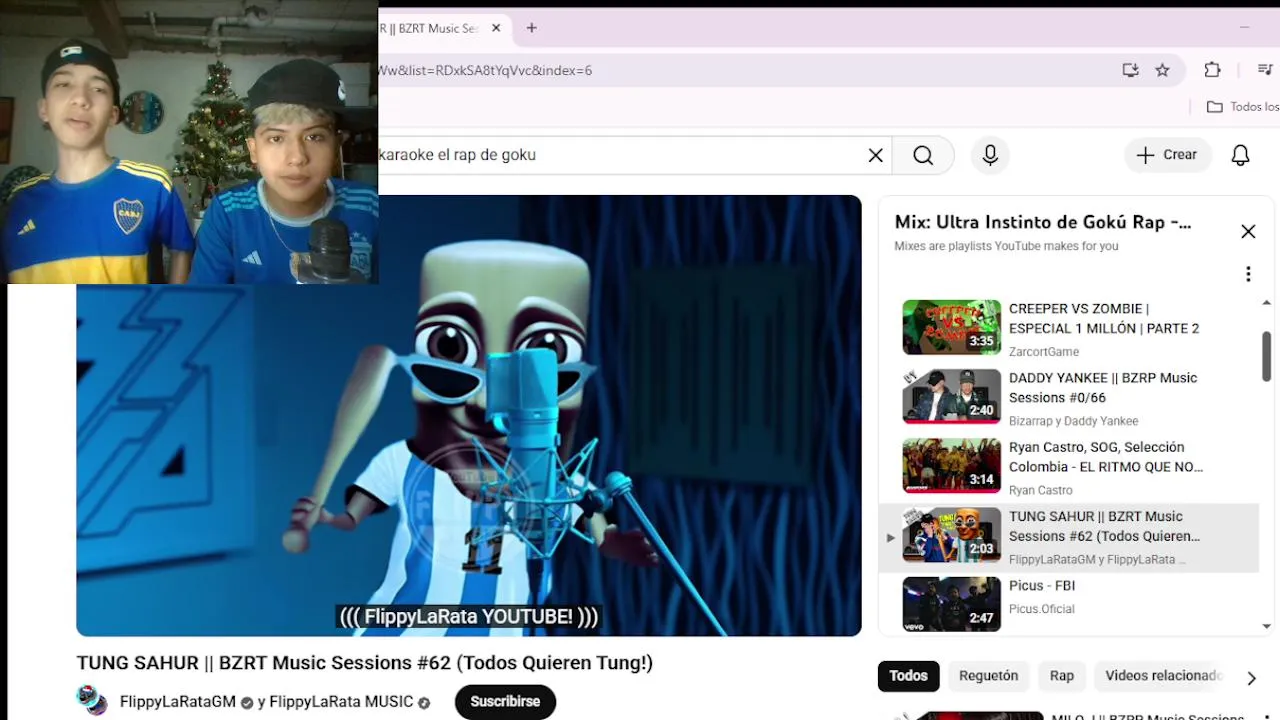Click the address bar URL text
Screen dimensions: 1280x720
485,70
